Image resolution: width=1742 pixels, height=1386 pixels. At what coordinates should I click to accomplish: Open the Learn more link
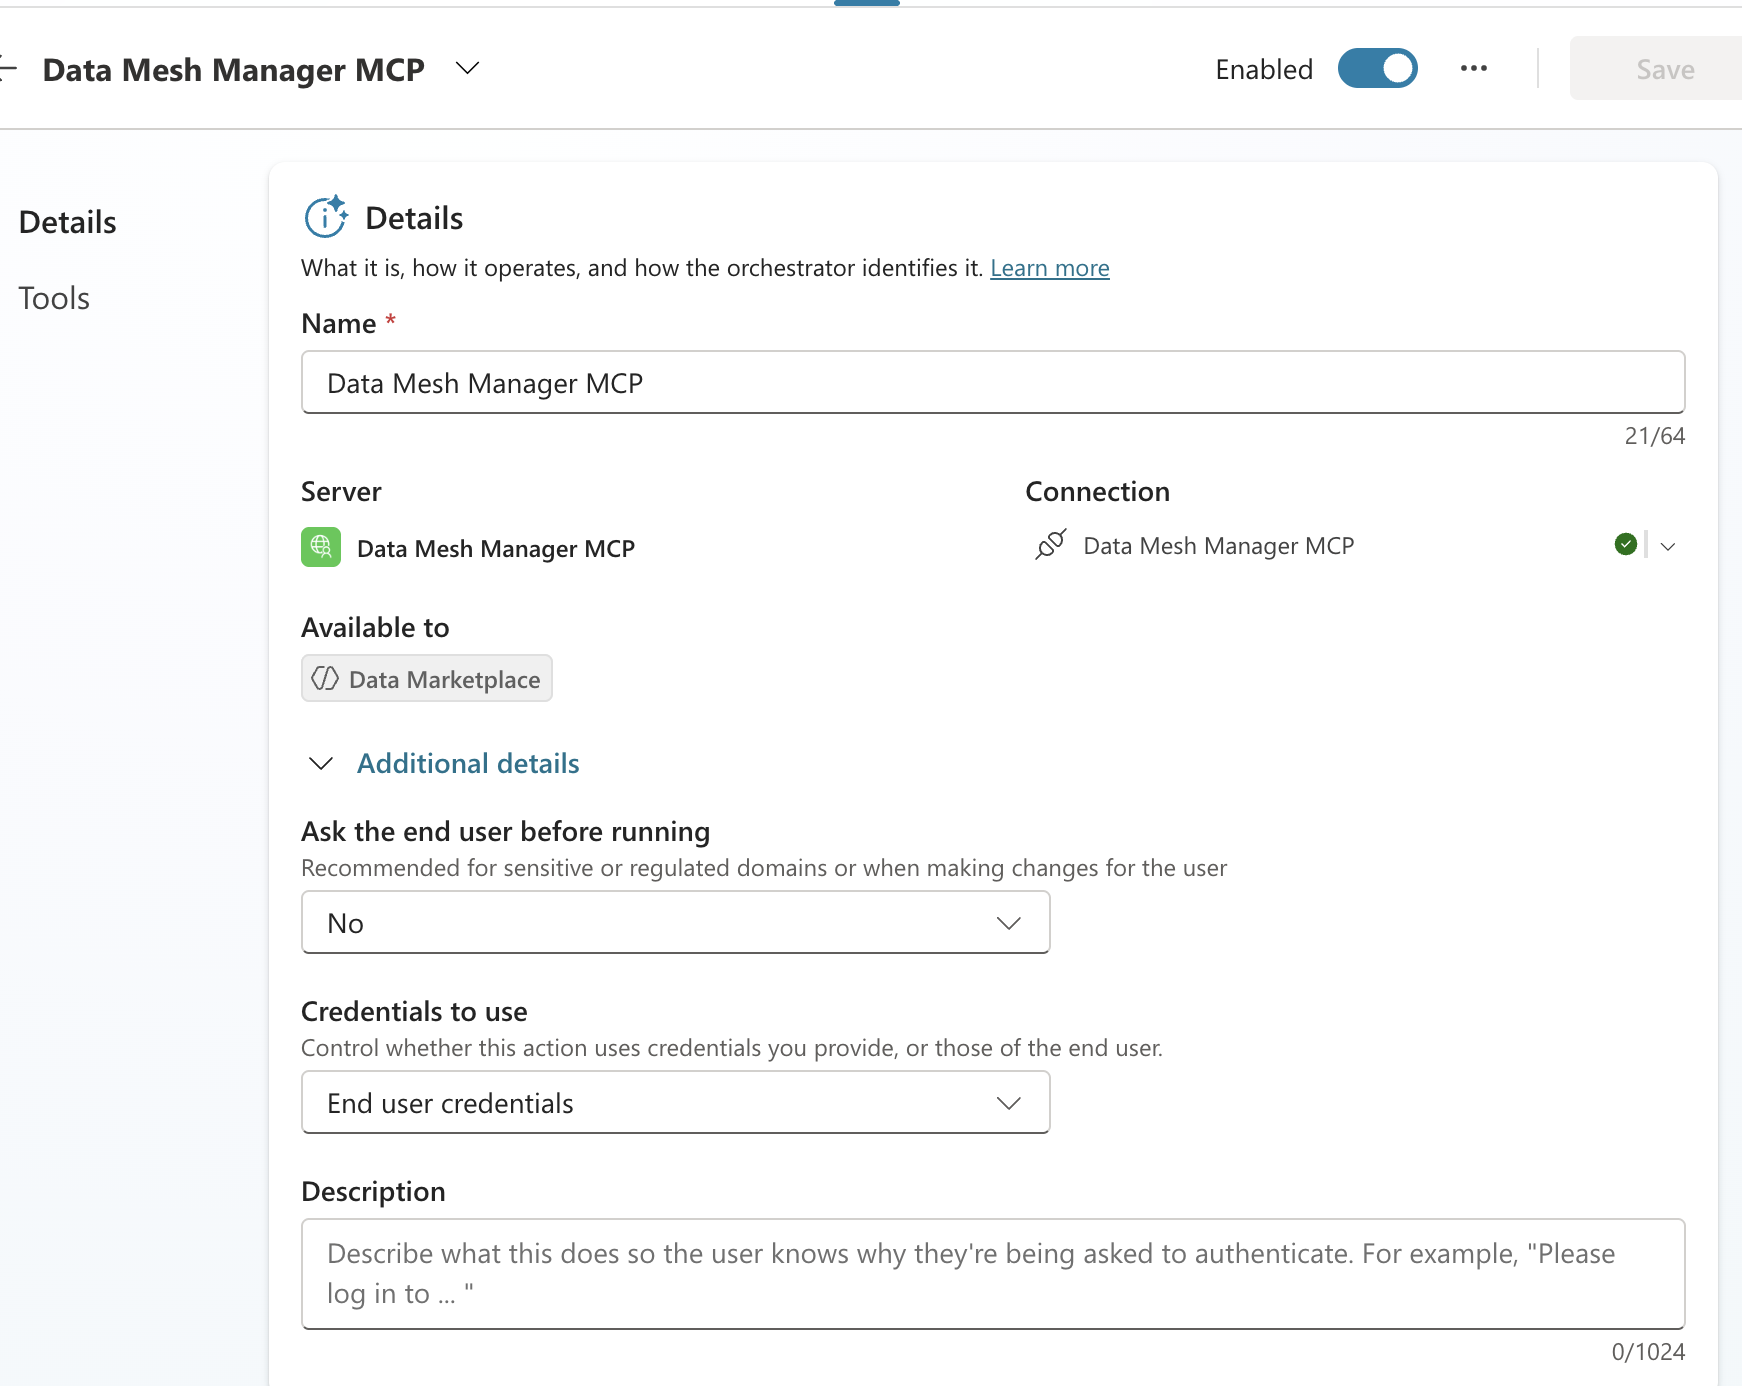coord(1049,267)
